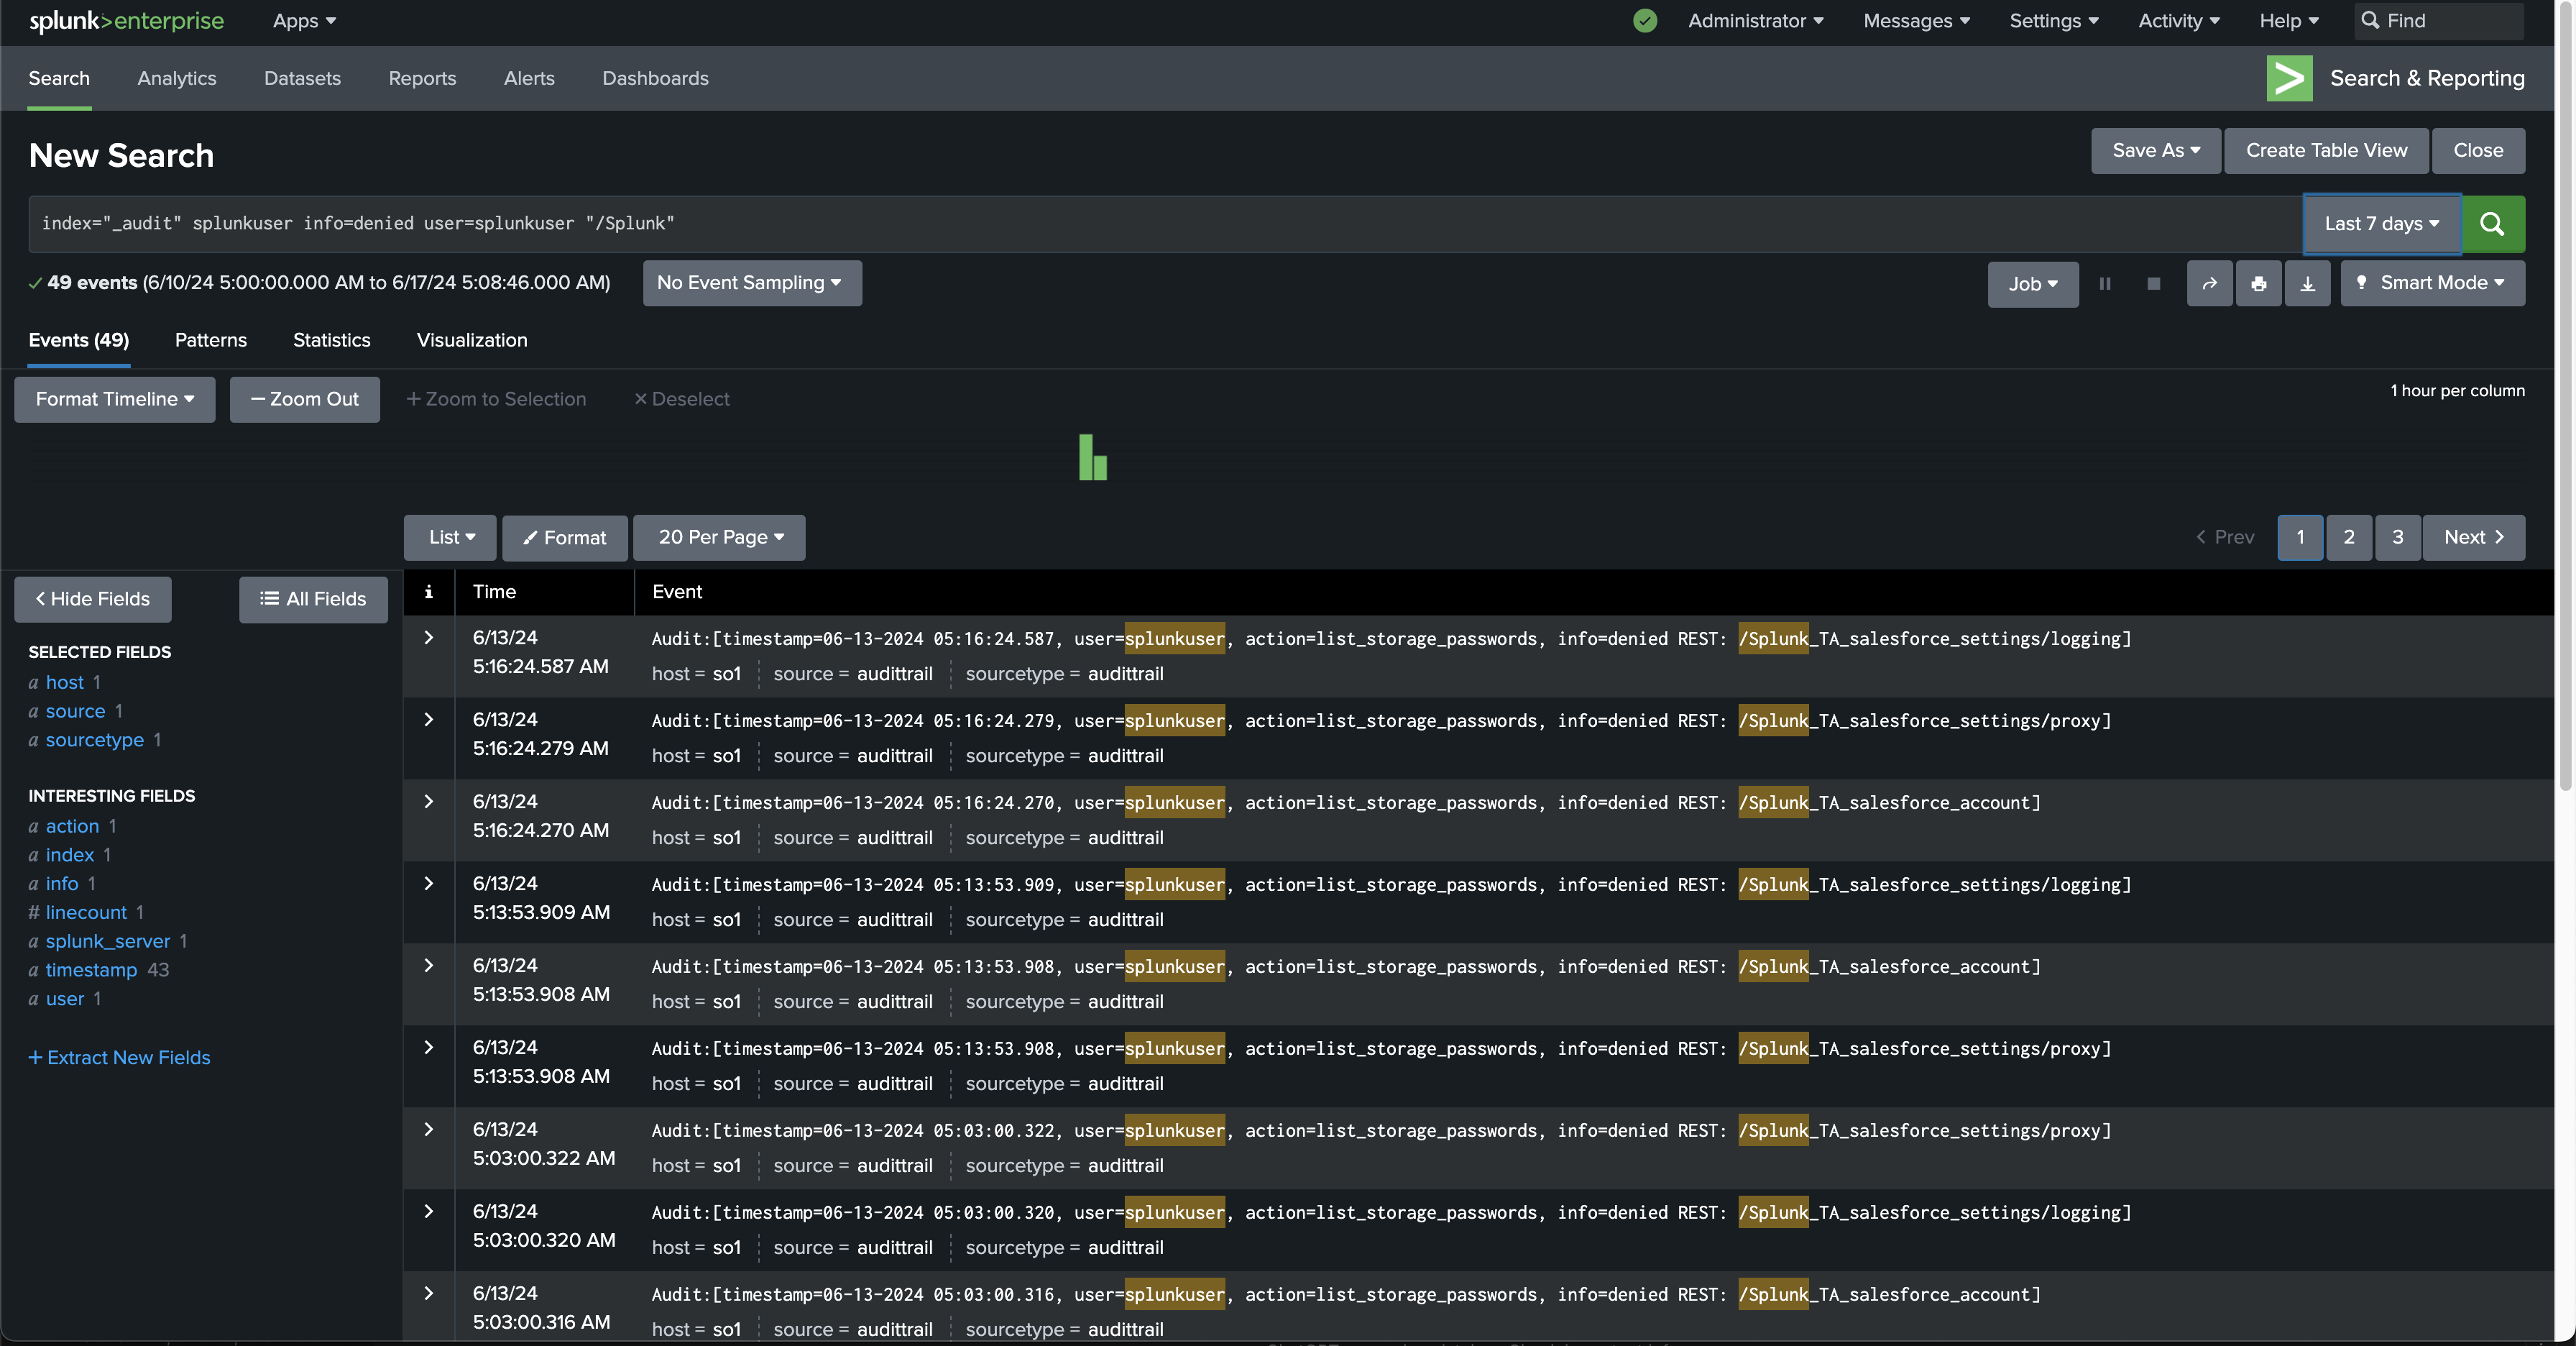The image size is (2576, 1346).
Task: Open the No Event Sampling dropdown
Action: [751, 283]
